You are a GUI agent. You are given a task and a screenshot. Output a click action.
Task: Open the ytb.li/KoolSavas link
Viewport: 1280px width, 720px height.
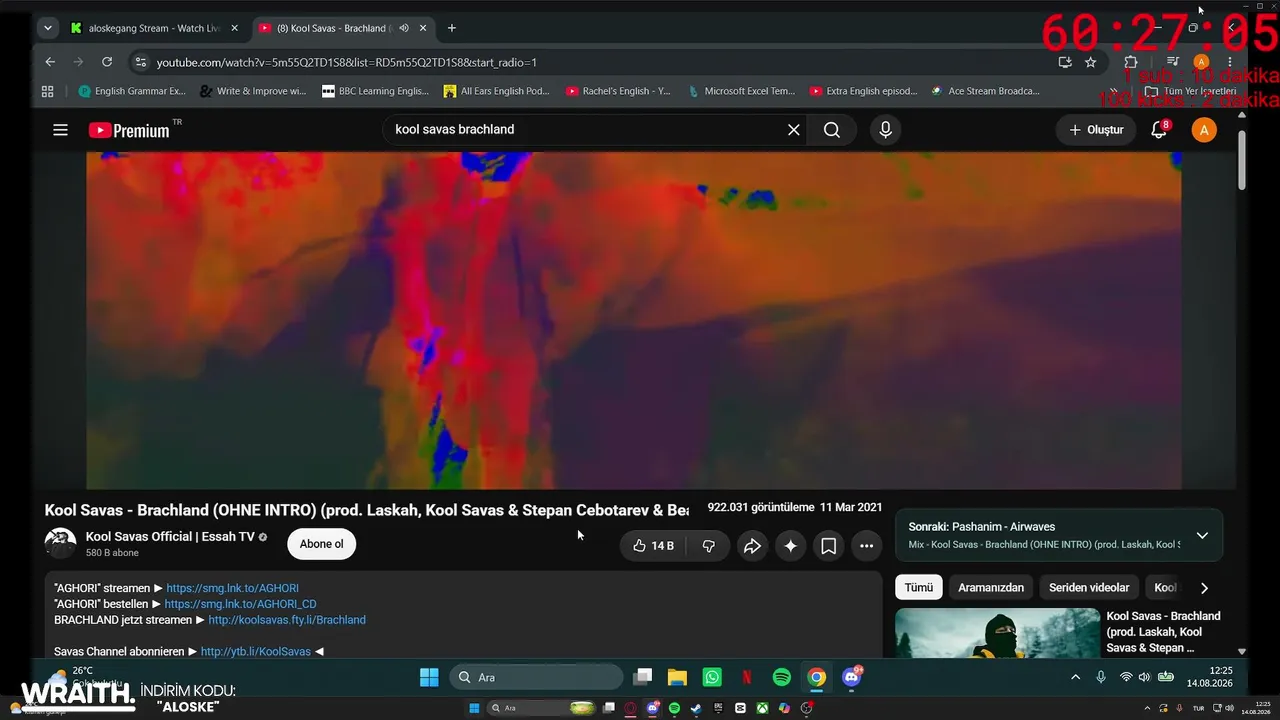point(256,652)
